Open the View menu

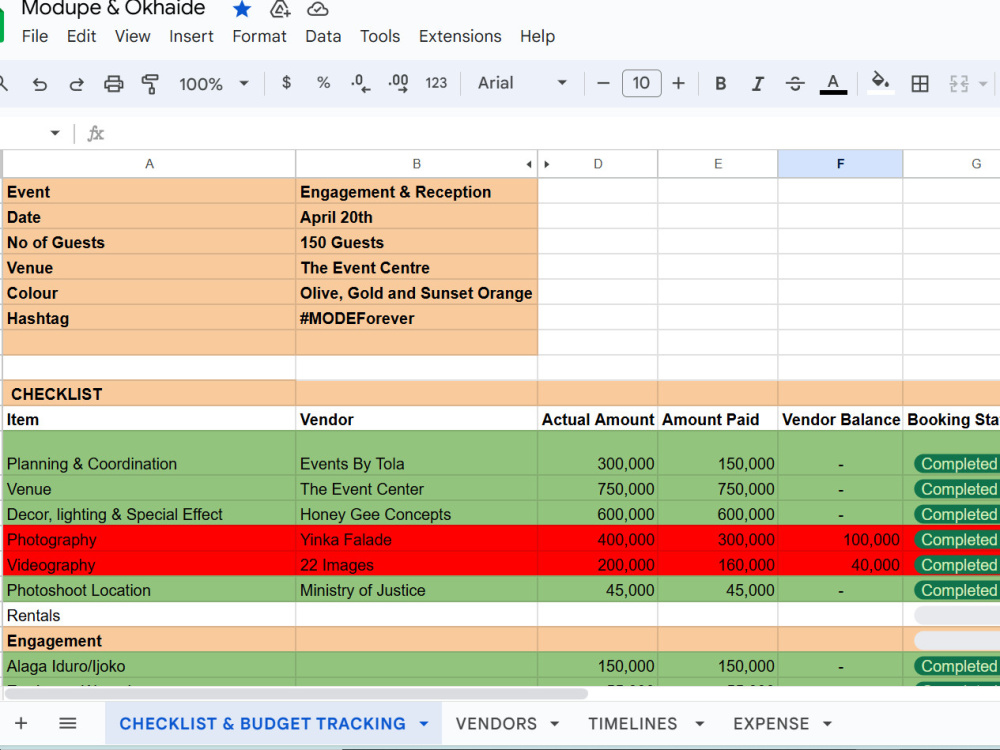[x=133, y=36]
